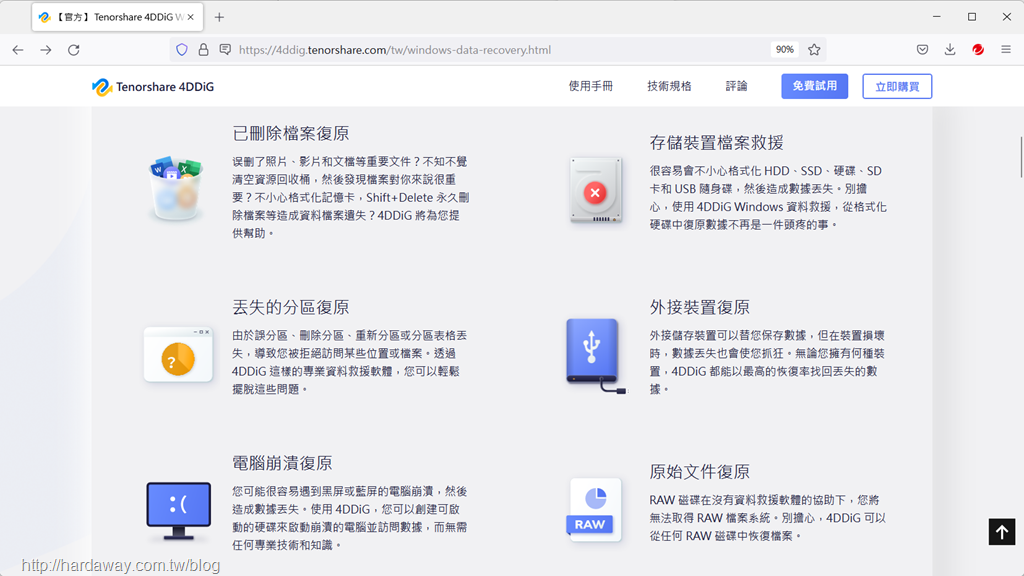Click the 免費試用 button
The height and width of the screenshot is (576, 1024).
point(814,86)
